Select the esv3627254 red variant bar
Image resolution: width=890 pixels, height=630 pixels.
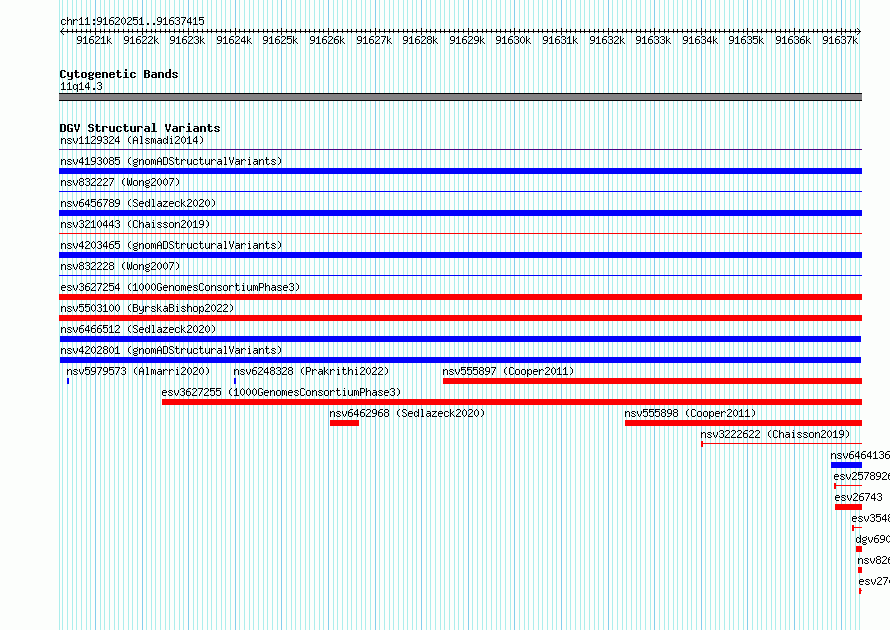point(460,297)
